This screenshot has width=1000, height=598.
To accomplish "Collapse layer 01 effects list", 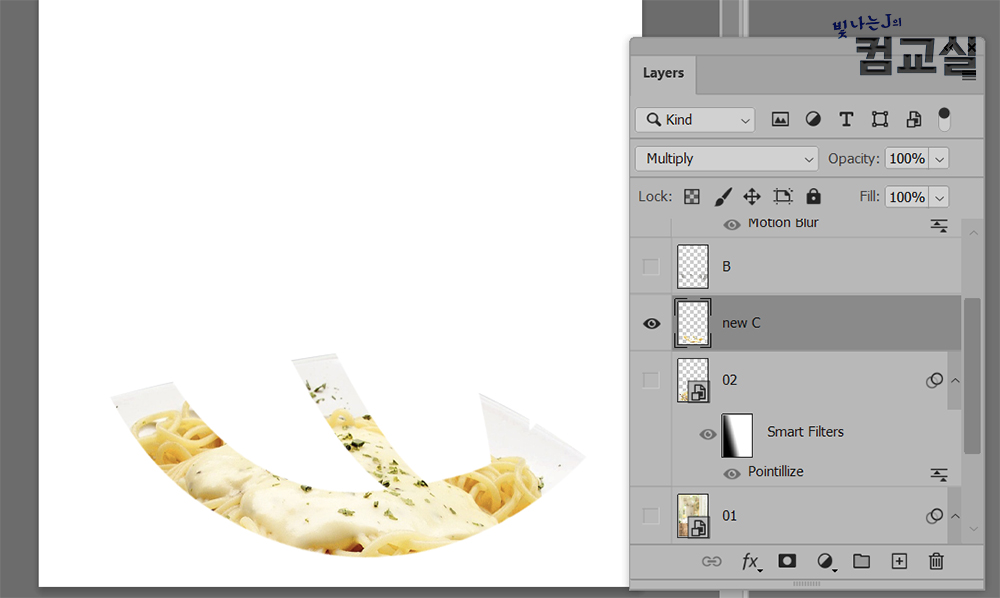I will point(955,516).
